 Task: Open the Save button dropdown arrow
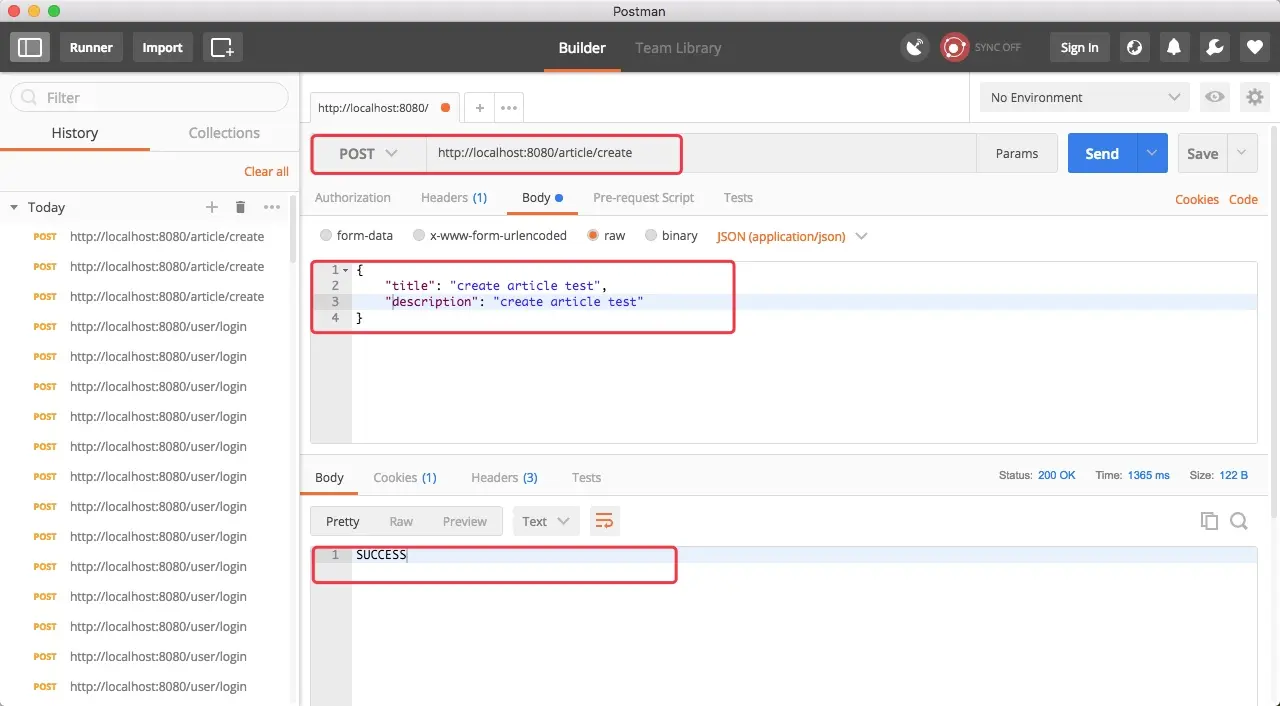tap(1241, 153)
